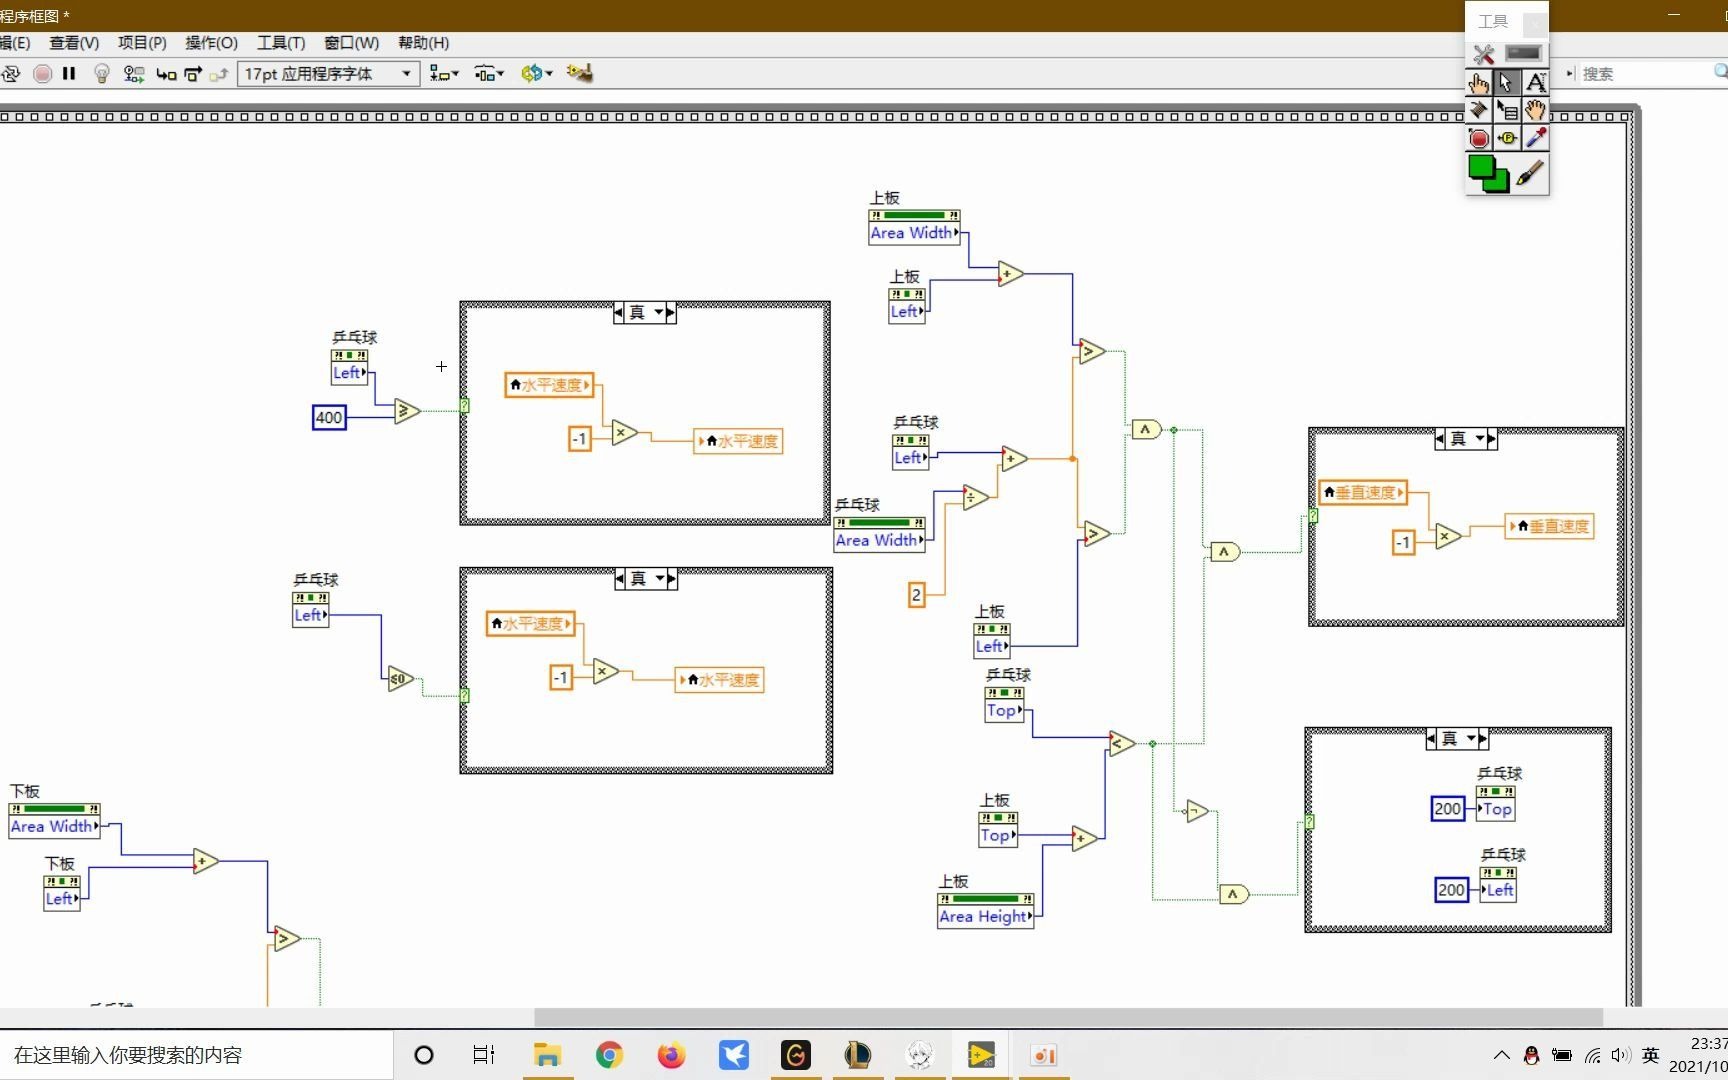Click the Divide function node
1728x1080 pixels.
point(976,497)
